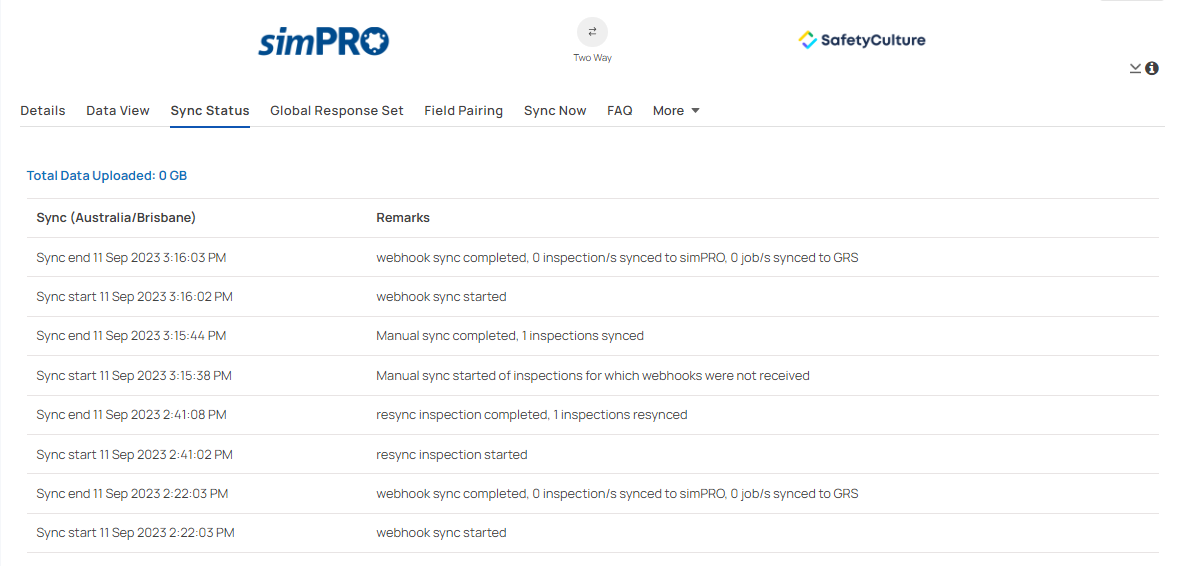Image resolution: width=1182 pixels, height=566 pixels.
Task: Click the Total Data Uploaded link
Action: click(107, 176)
